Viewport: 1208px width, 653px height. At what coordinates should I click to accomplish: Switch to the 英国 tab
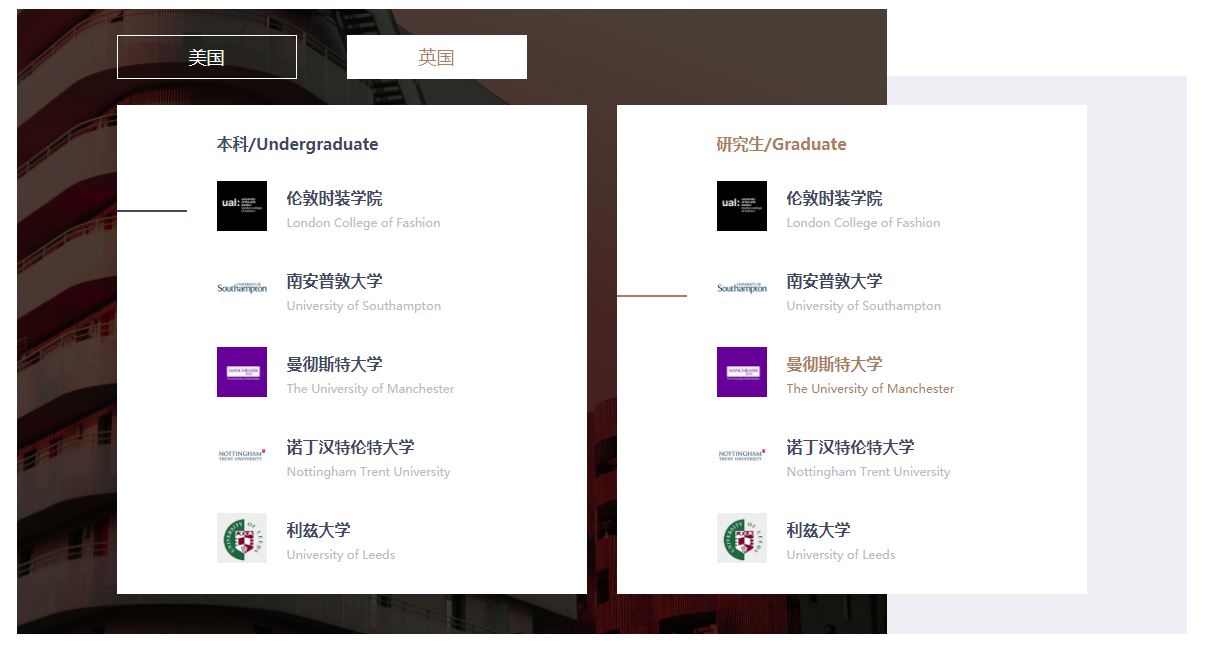click(437, 57)
